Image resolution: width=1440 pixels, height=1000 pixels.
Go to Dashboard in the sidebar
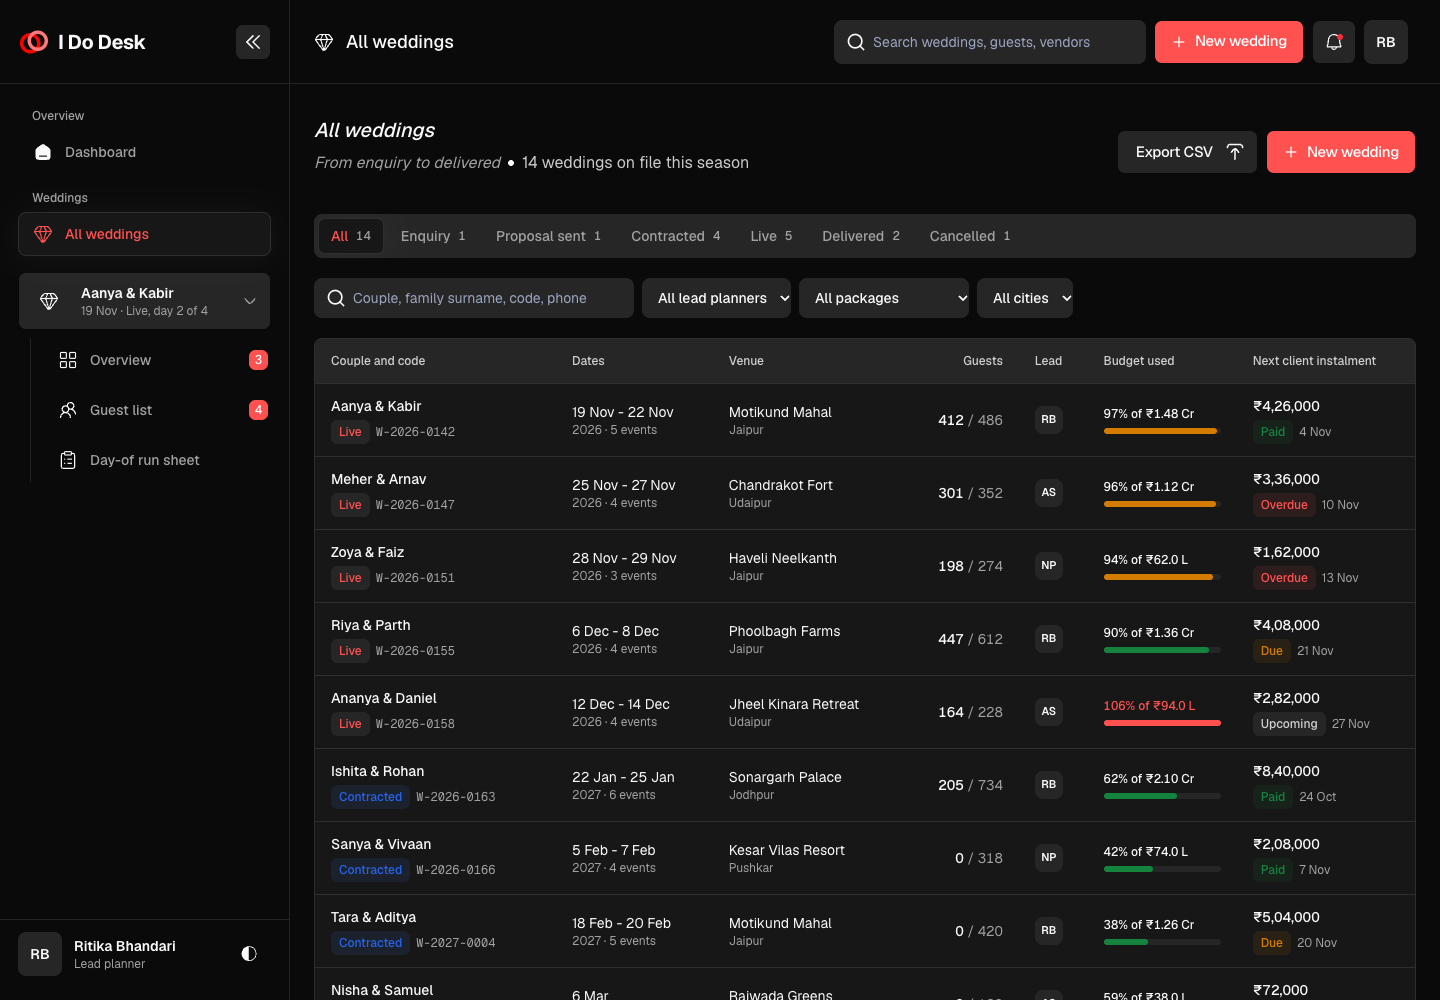pos(144,152)
